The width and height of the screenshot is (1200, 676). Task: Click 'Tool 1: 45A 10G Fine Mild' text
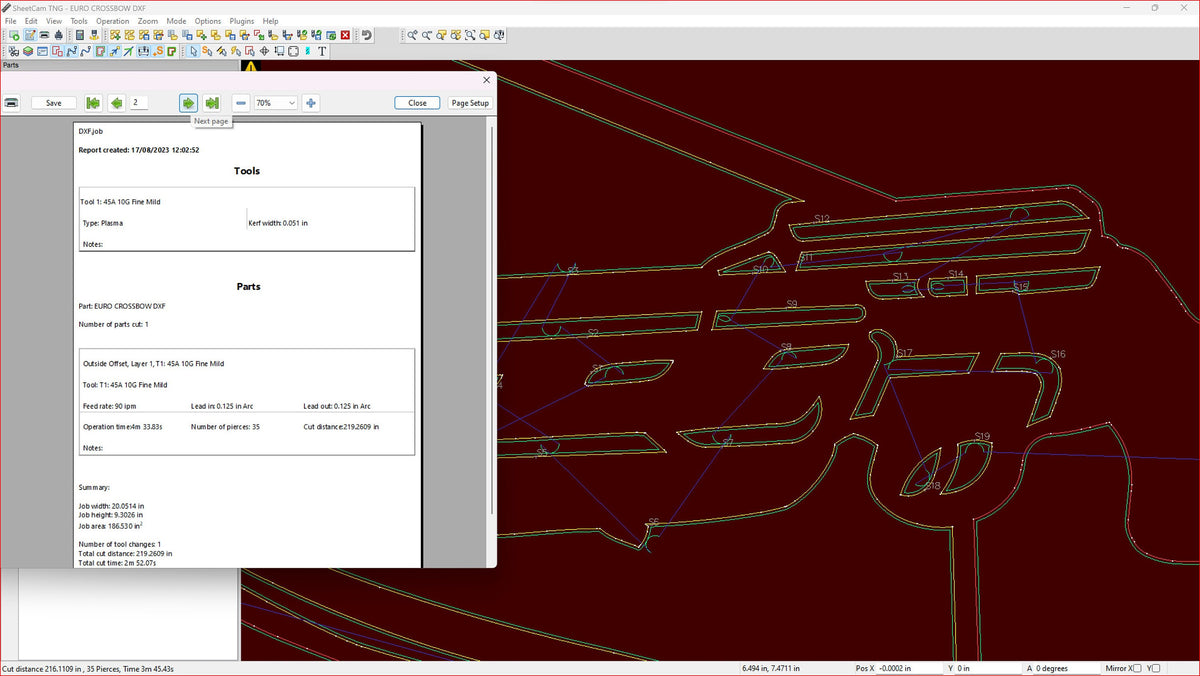(x=120, y=202)
